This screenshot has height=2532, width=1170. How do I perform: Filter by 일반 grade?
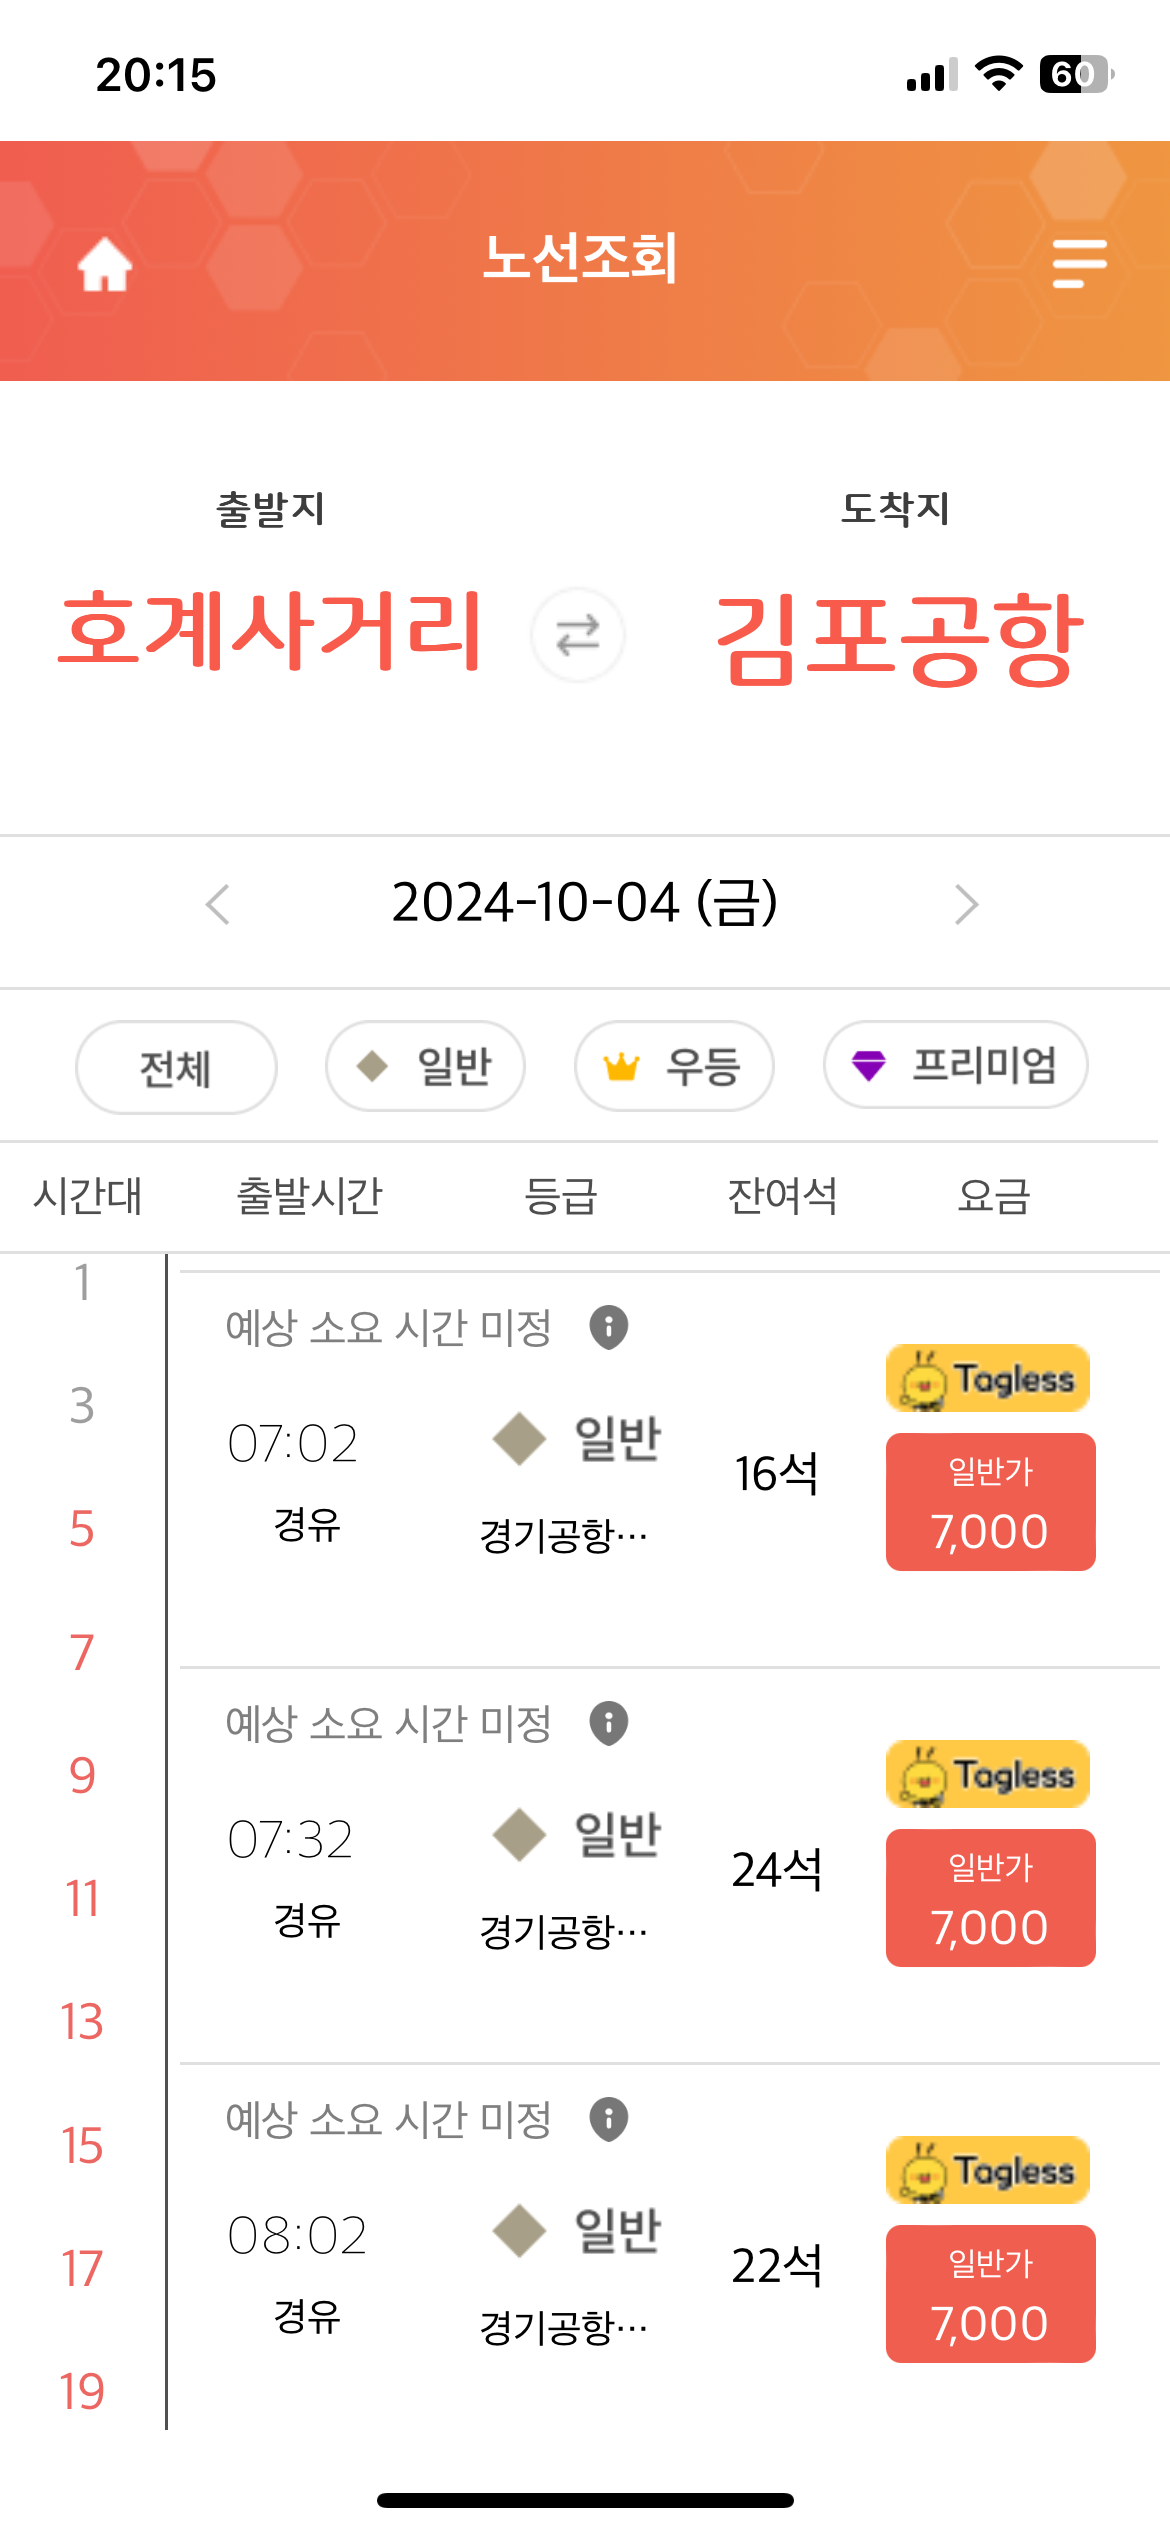coord(425,1066)
